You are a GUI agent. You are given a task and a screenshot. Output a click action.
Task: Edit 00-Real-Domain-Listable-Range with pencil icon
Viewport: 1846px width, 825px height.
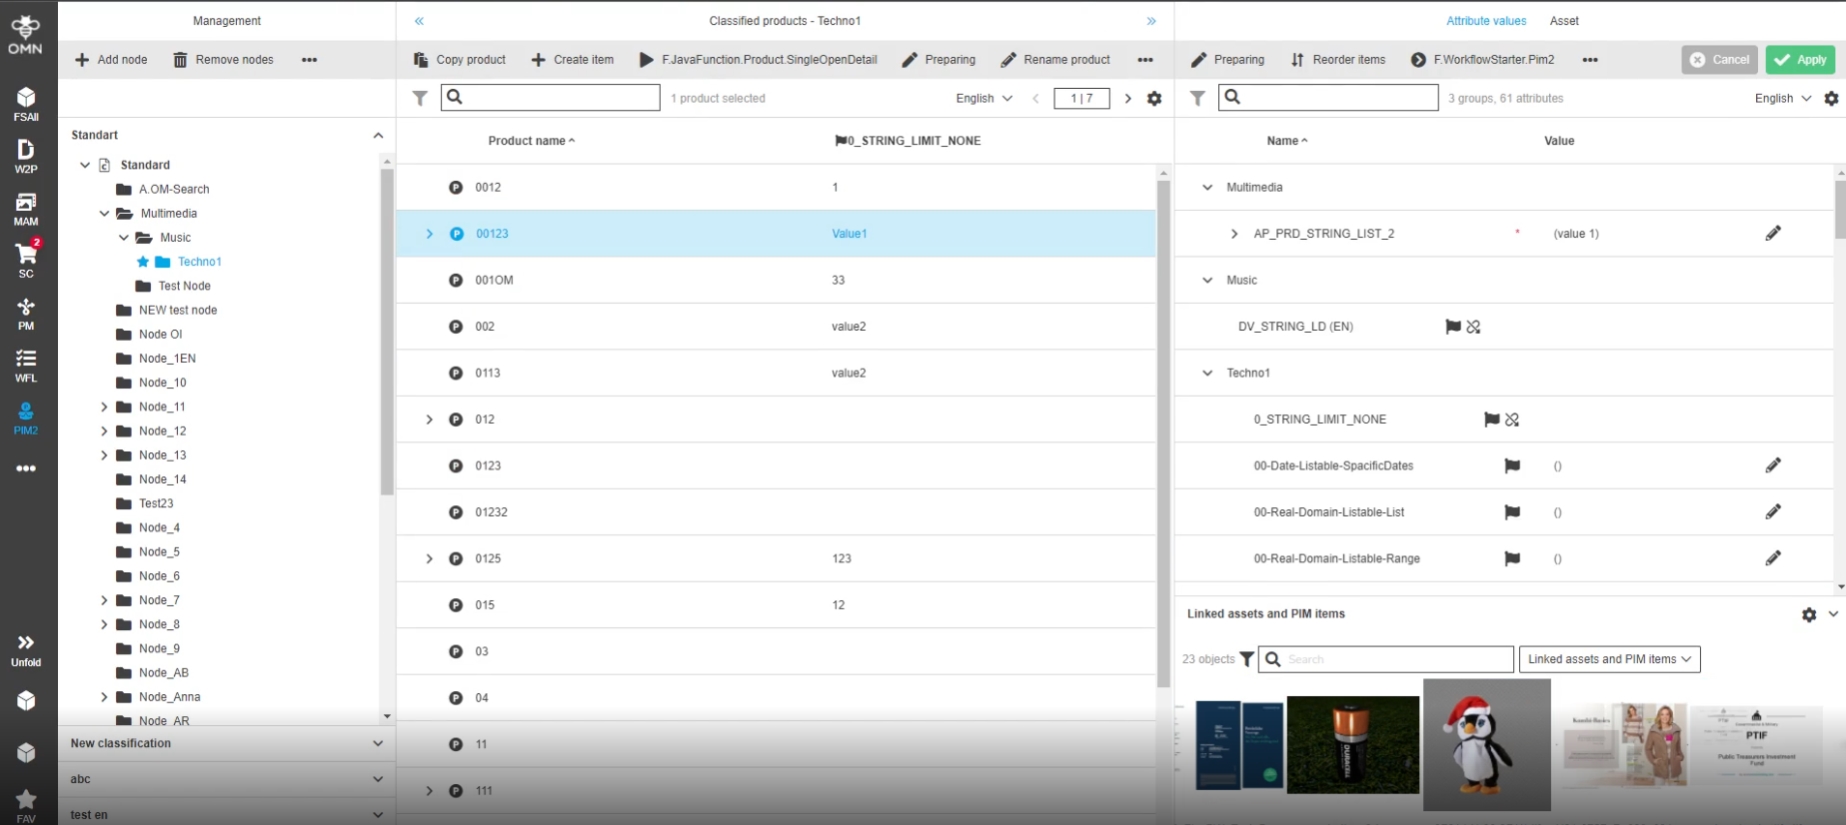pos(1773,558)
